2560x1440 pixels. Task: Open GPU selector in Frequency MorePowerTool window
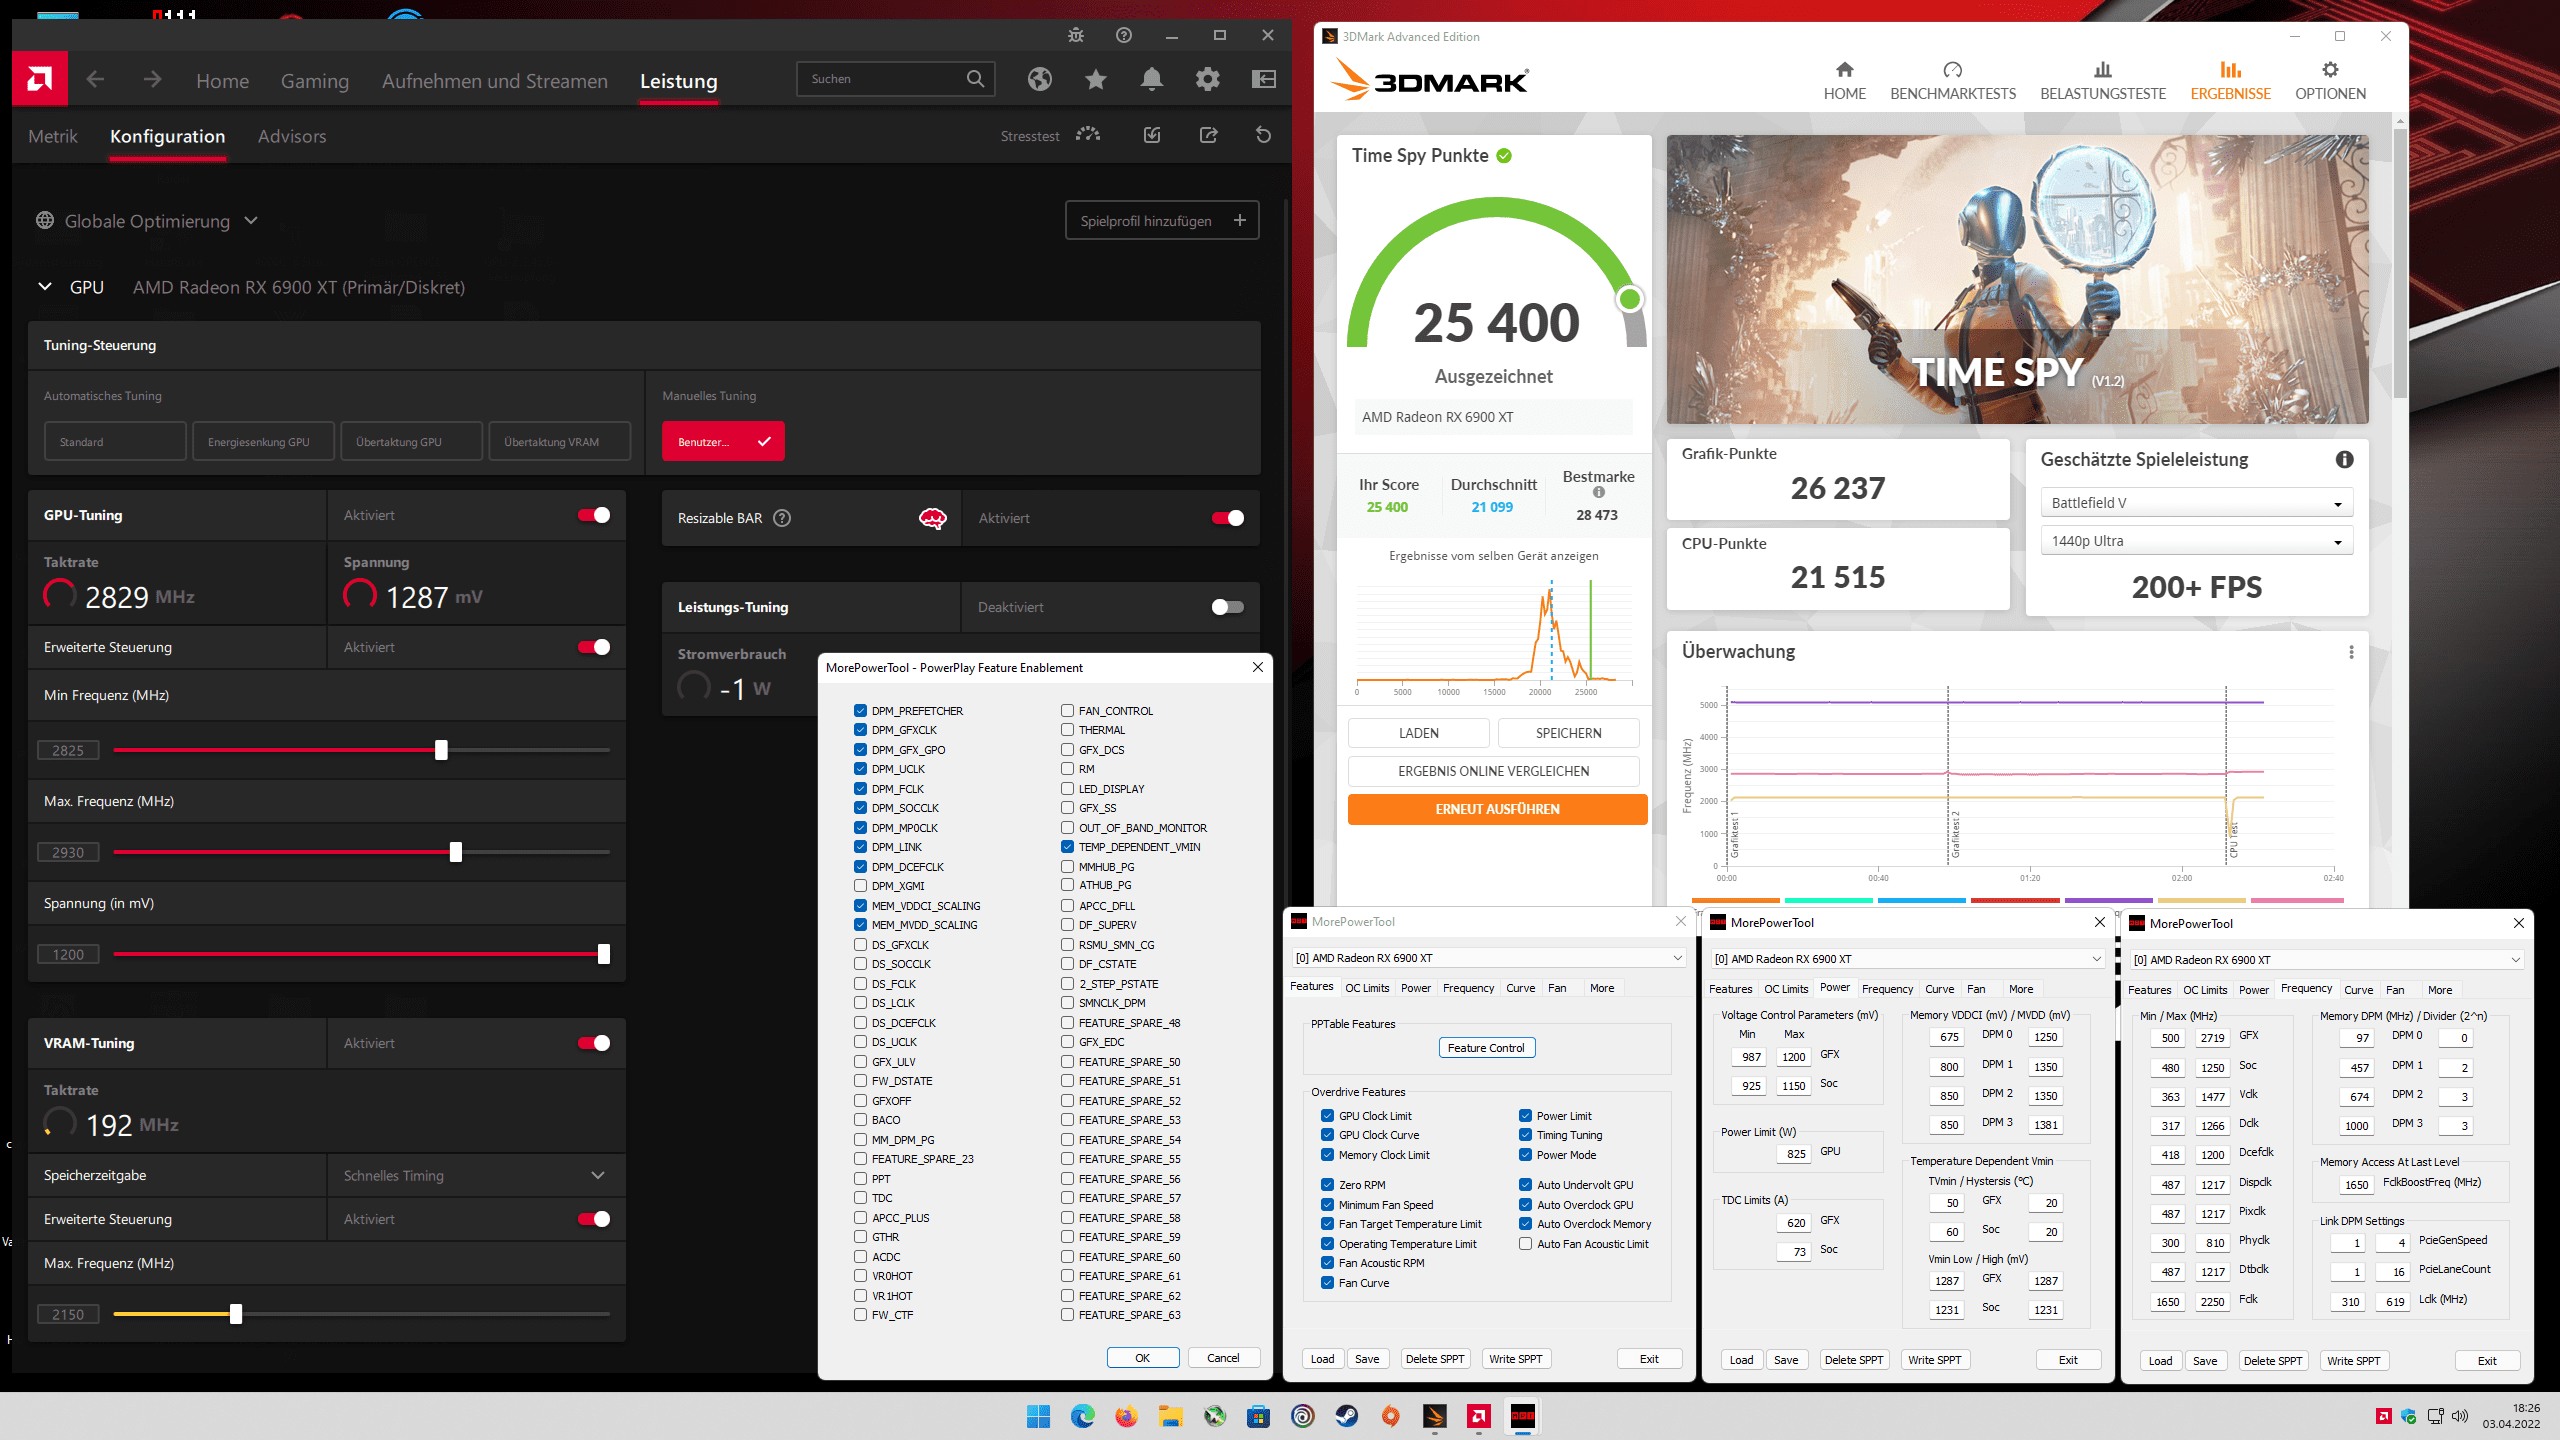click(x=2327, y=960)
